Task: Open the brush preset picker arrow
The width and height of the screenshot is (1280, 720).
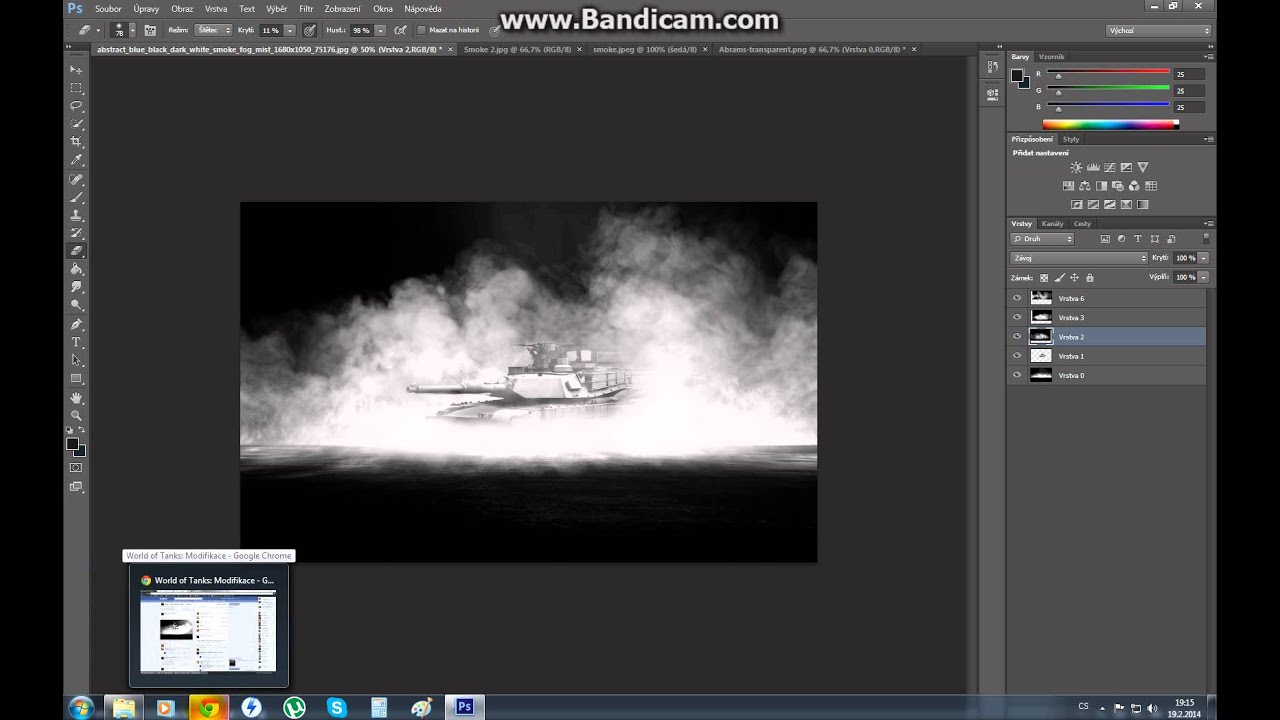Action: click(134, 31)
